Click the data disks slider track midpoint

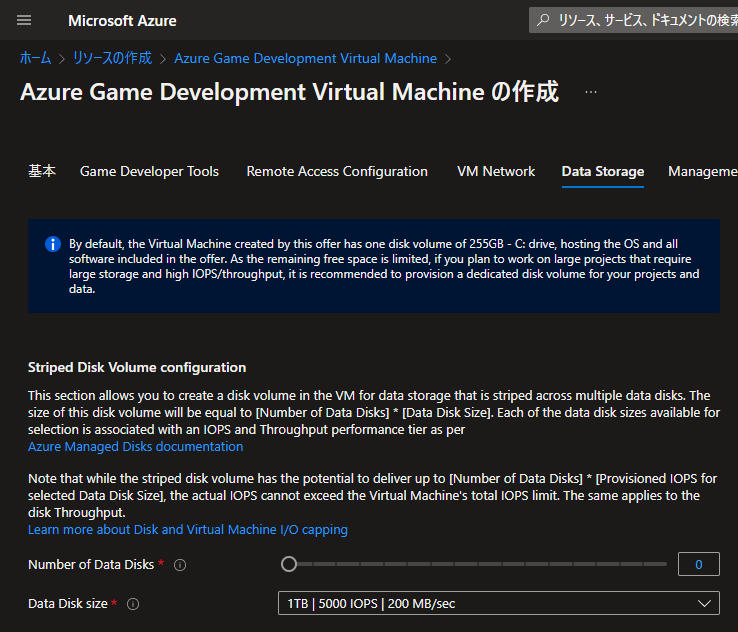474,564
